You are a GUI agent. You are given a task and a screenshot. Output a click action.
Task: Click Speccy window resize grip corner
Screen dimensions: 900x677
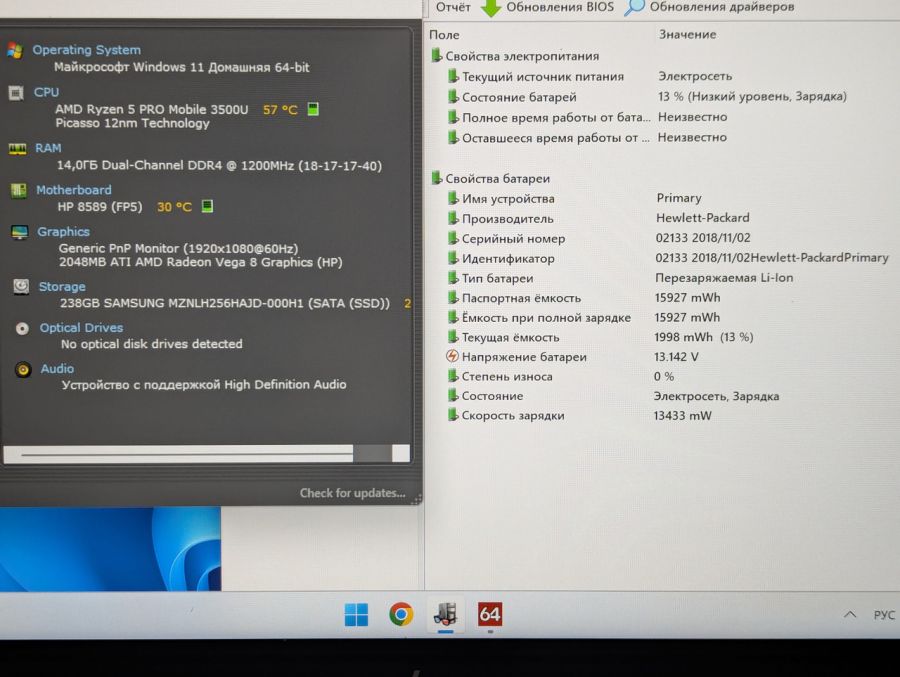coord(417,499)
